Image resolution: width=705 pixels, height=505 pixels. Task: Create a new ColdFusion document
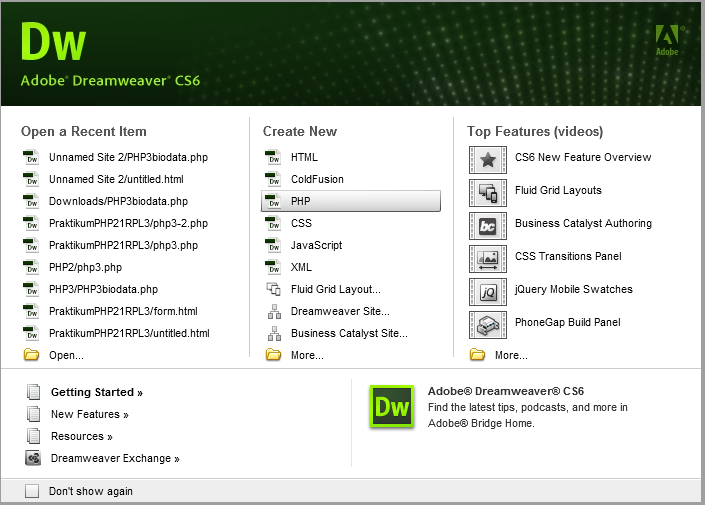(317, 179)
